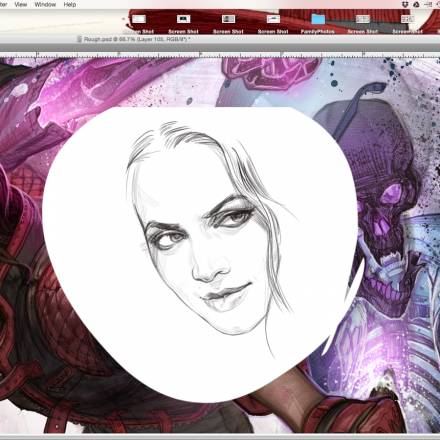Open the View menu
The width and height of the screenshot is (440, 440).
(x=20, y=5)
